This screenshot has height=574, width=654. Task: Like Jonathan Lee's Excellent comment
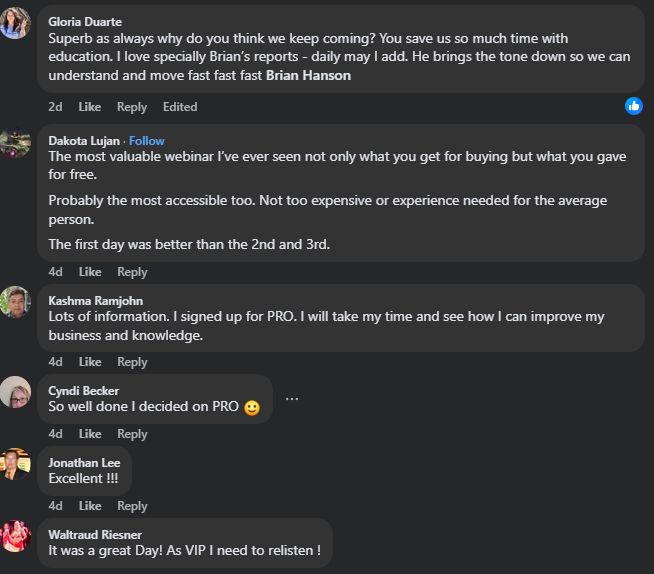click(x=90, y=506)
